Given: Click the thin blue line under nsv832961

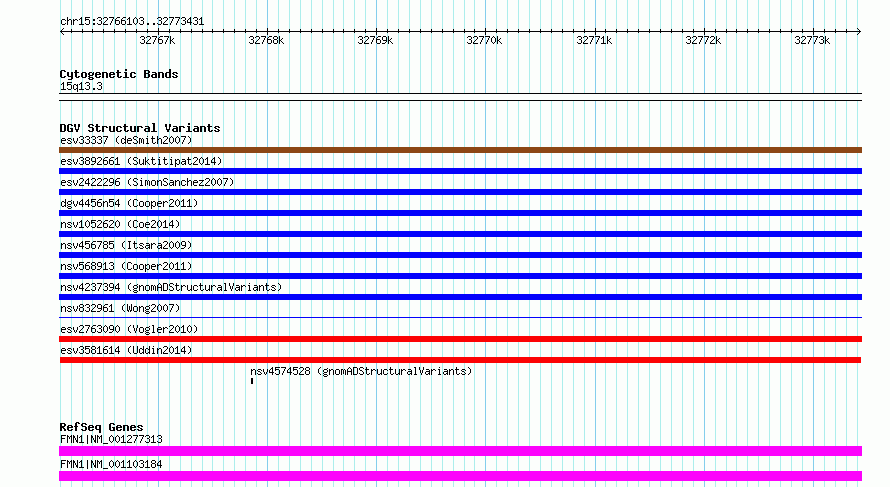Looking at the screenshot, I should coord(460,317).
